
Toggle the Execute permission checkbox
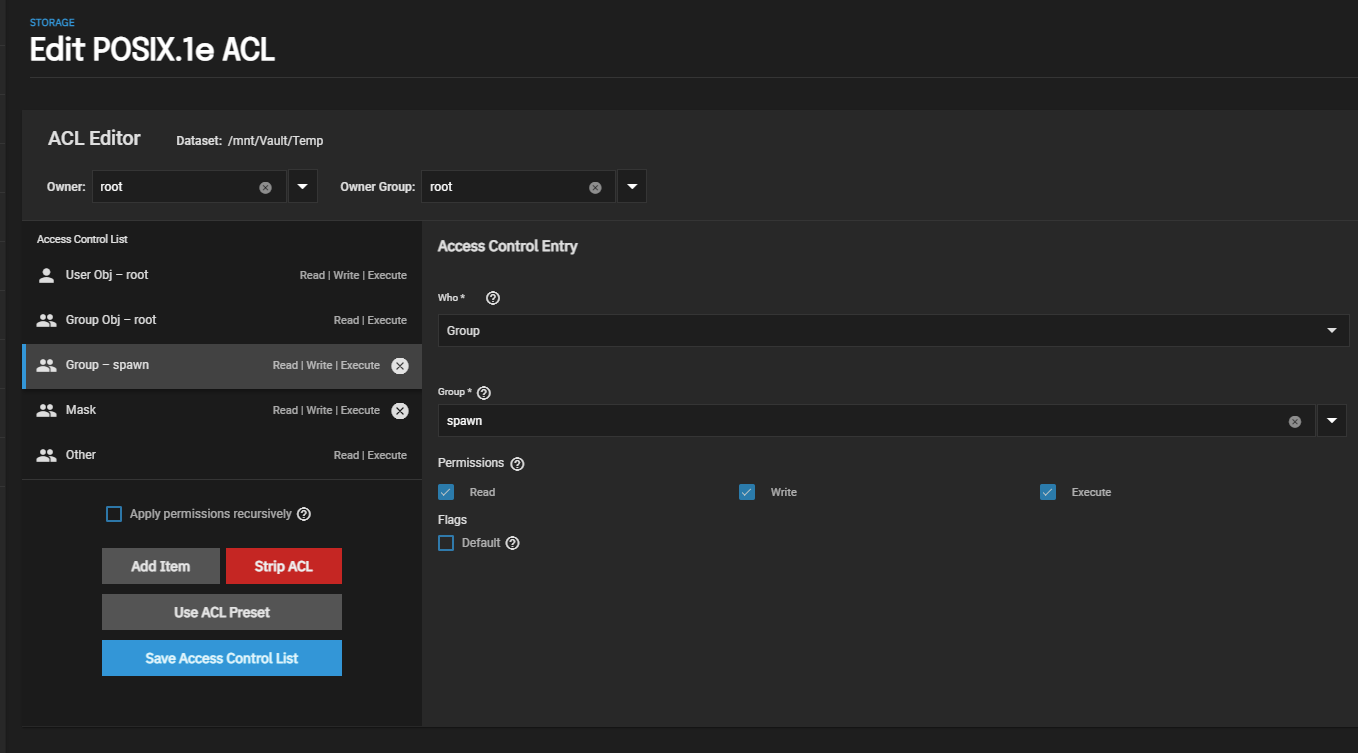1048,492
